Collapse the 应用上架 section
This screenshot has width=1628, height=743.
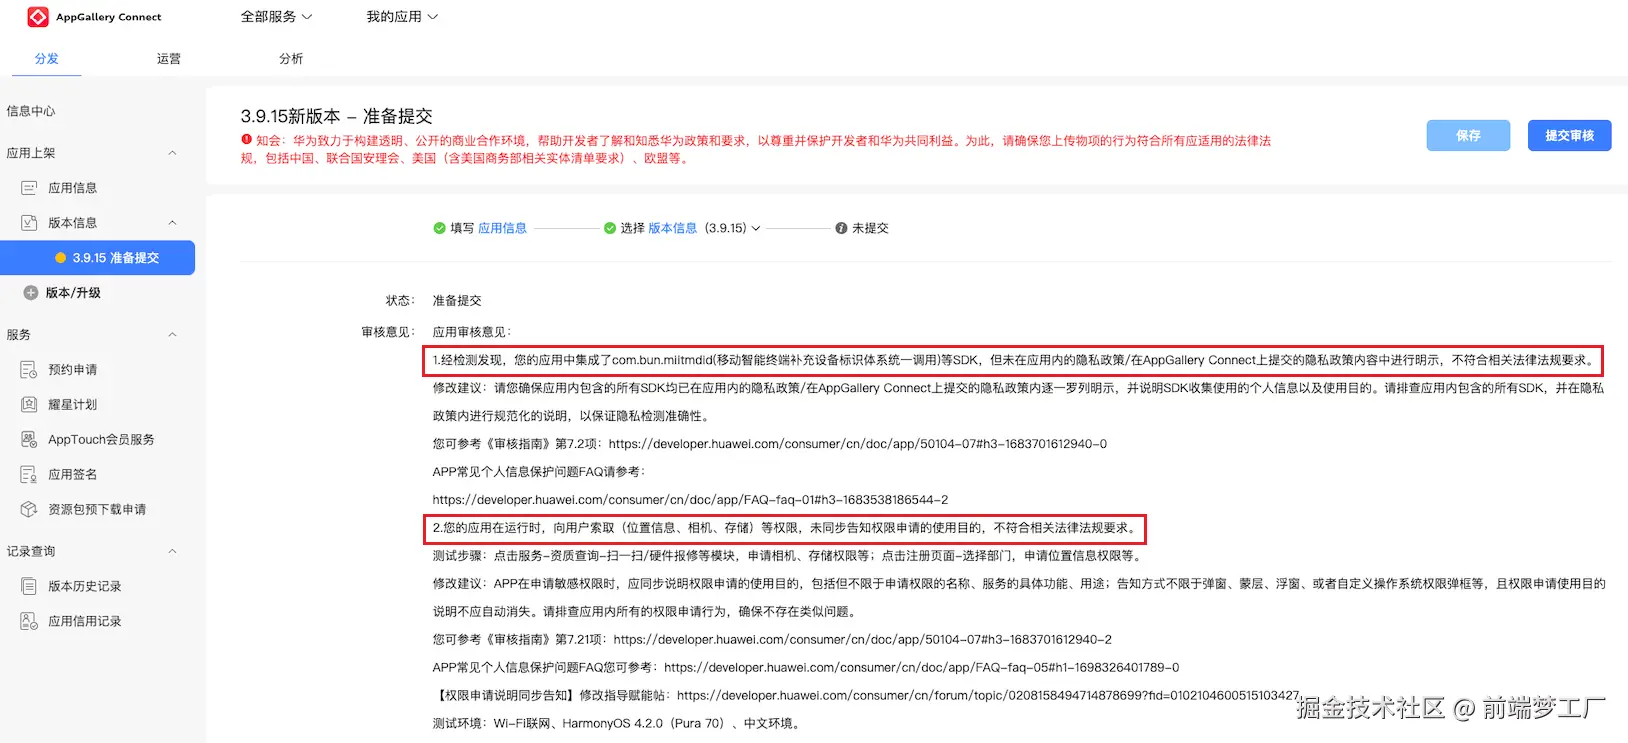pos(172,153)
